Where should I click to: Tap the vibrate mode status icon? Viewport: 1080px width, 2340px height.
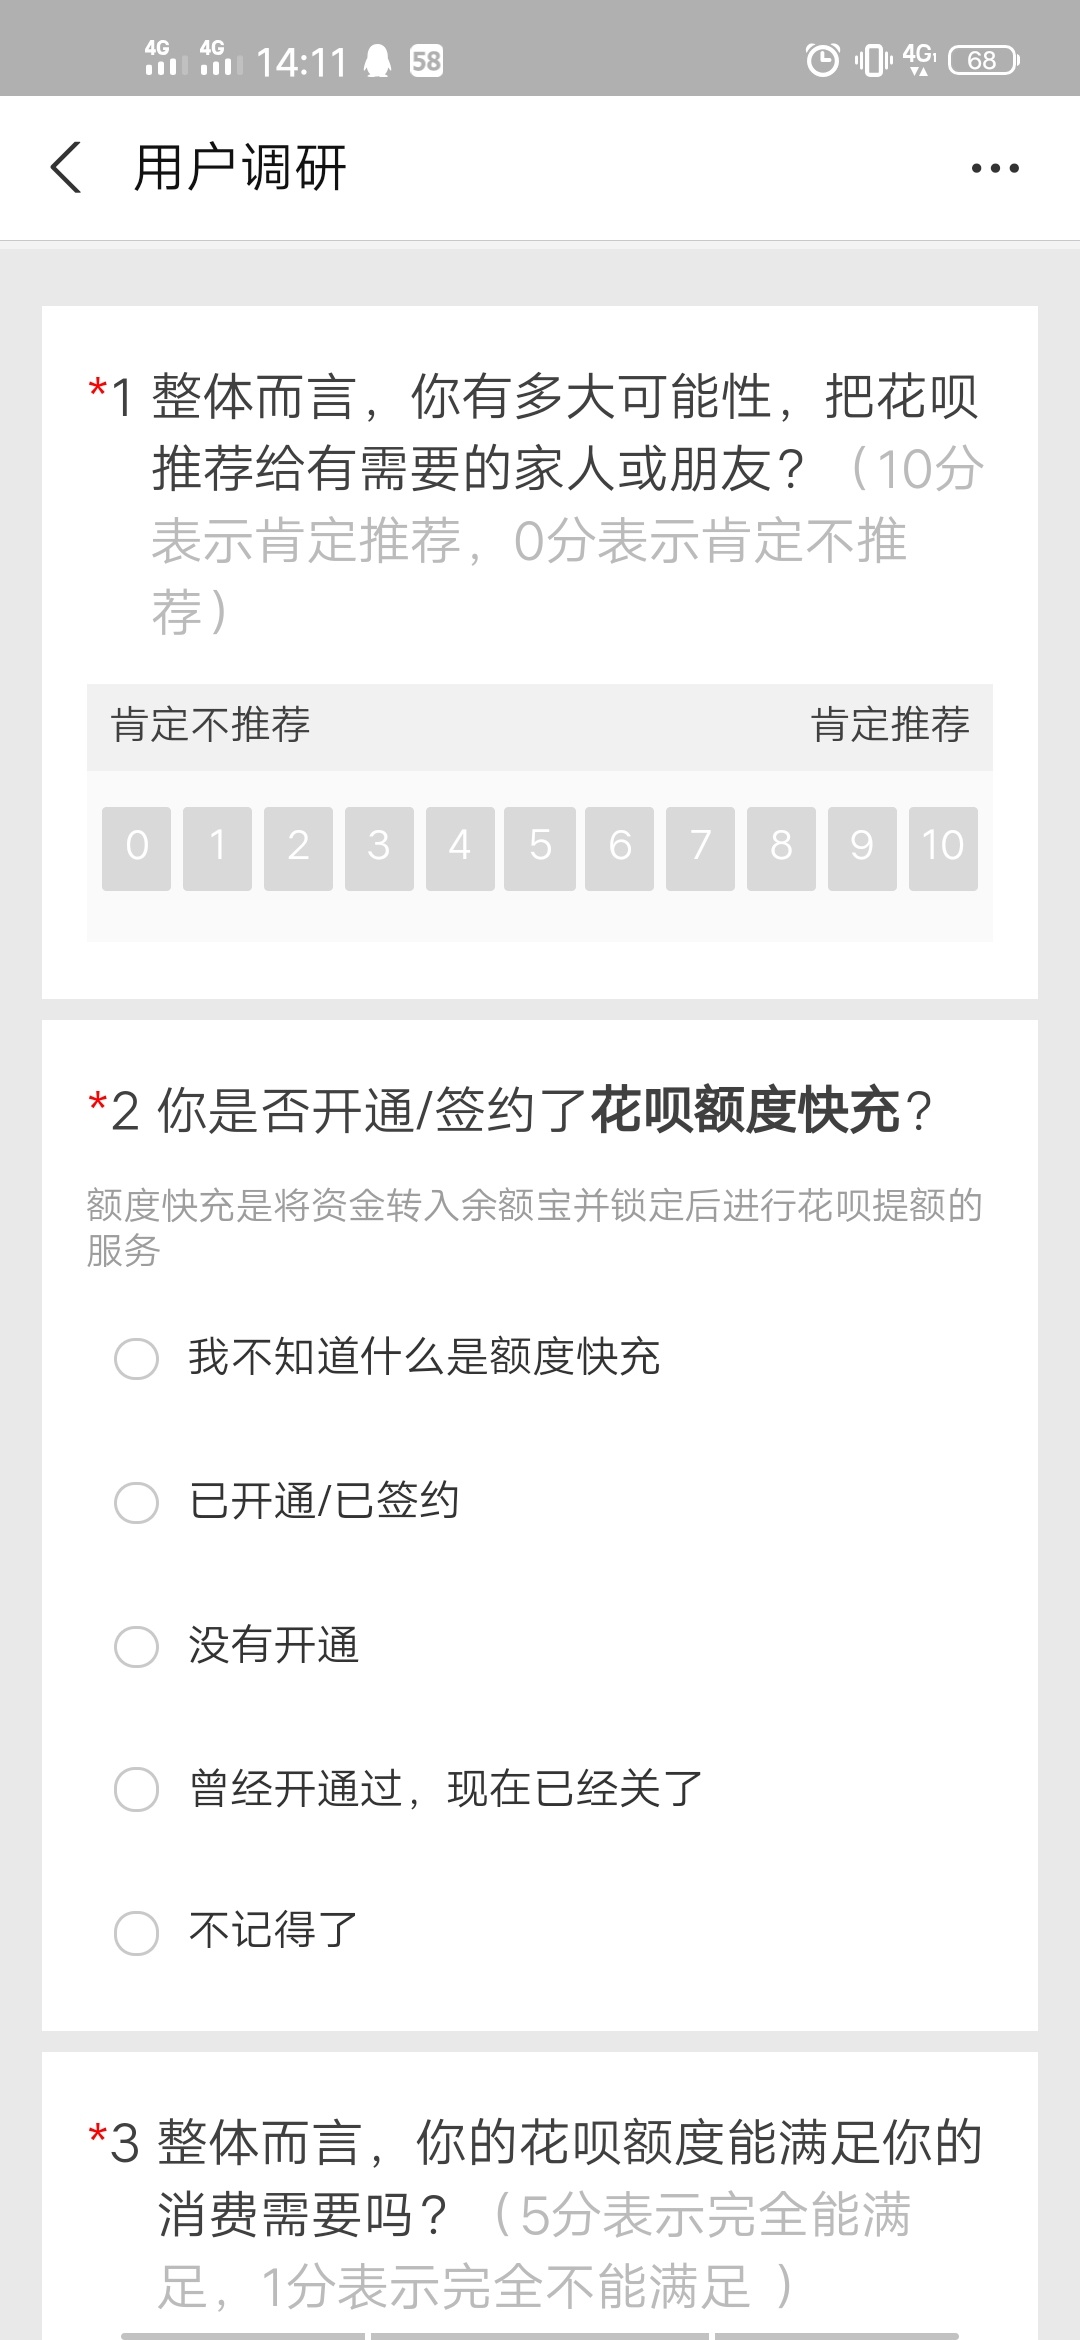[873, 60]
